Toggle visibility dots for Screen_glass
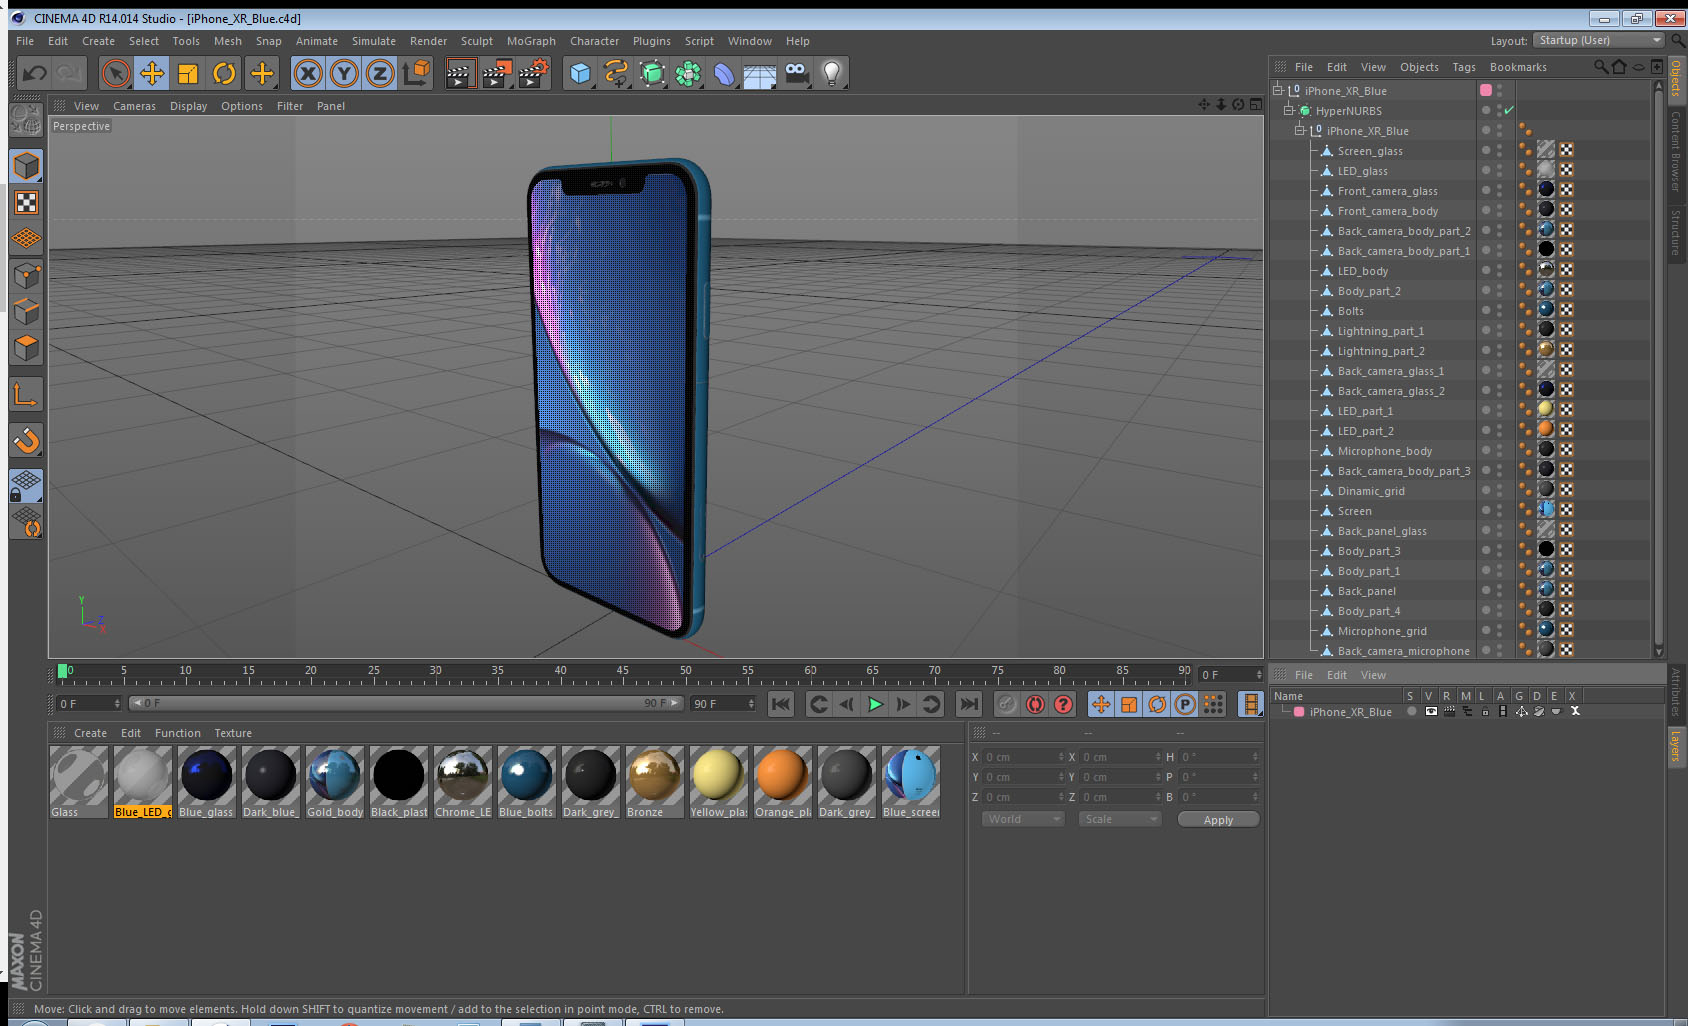The height and width of the screenshot is (1026, 1688). click(x=1499, y=151)
